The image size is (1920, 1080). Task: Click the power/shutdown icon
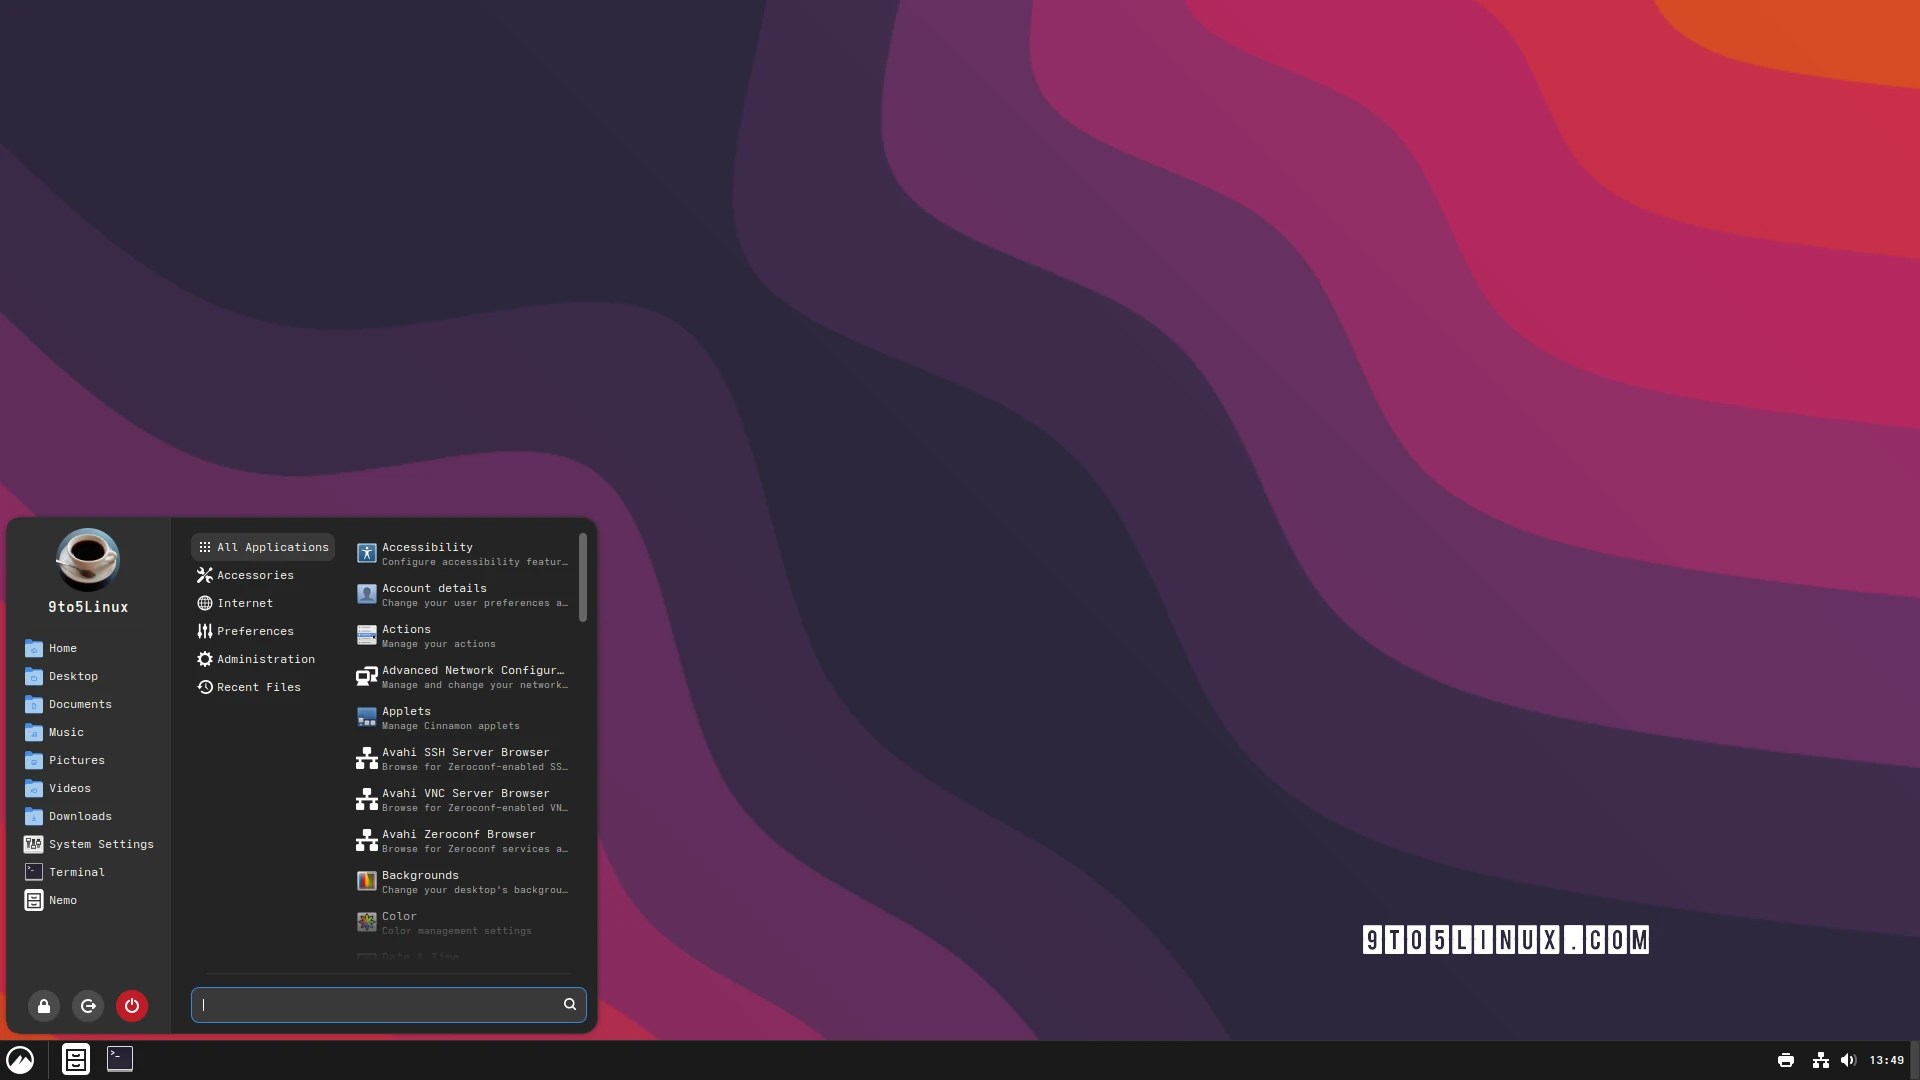(x=131, y=1006)
